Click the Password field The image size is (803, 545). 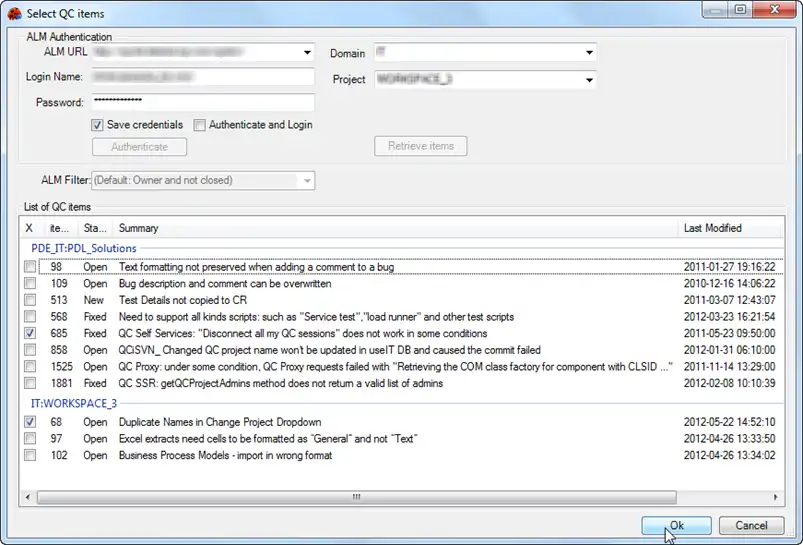203,102
